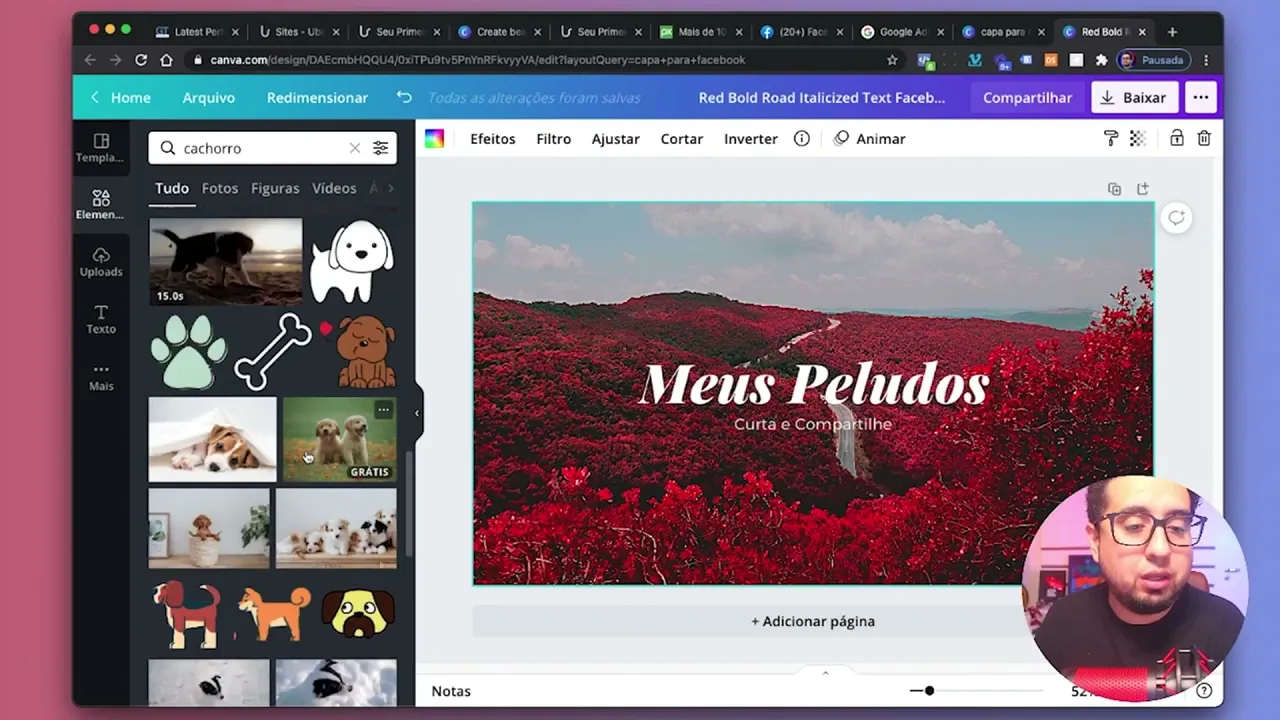Select the Meus Peludos title text
The height and width of the screenshot is (720, 1280).
point(813,385)
